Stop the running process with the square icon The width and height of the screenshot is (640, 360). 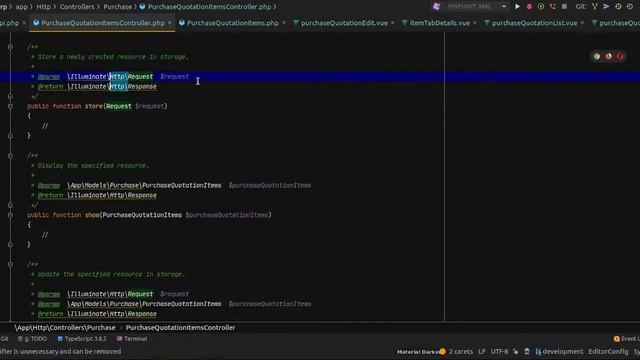564,7
